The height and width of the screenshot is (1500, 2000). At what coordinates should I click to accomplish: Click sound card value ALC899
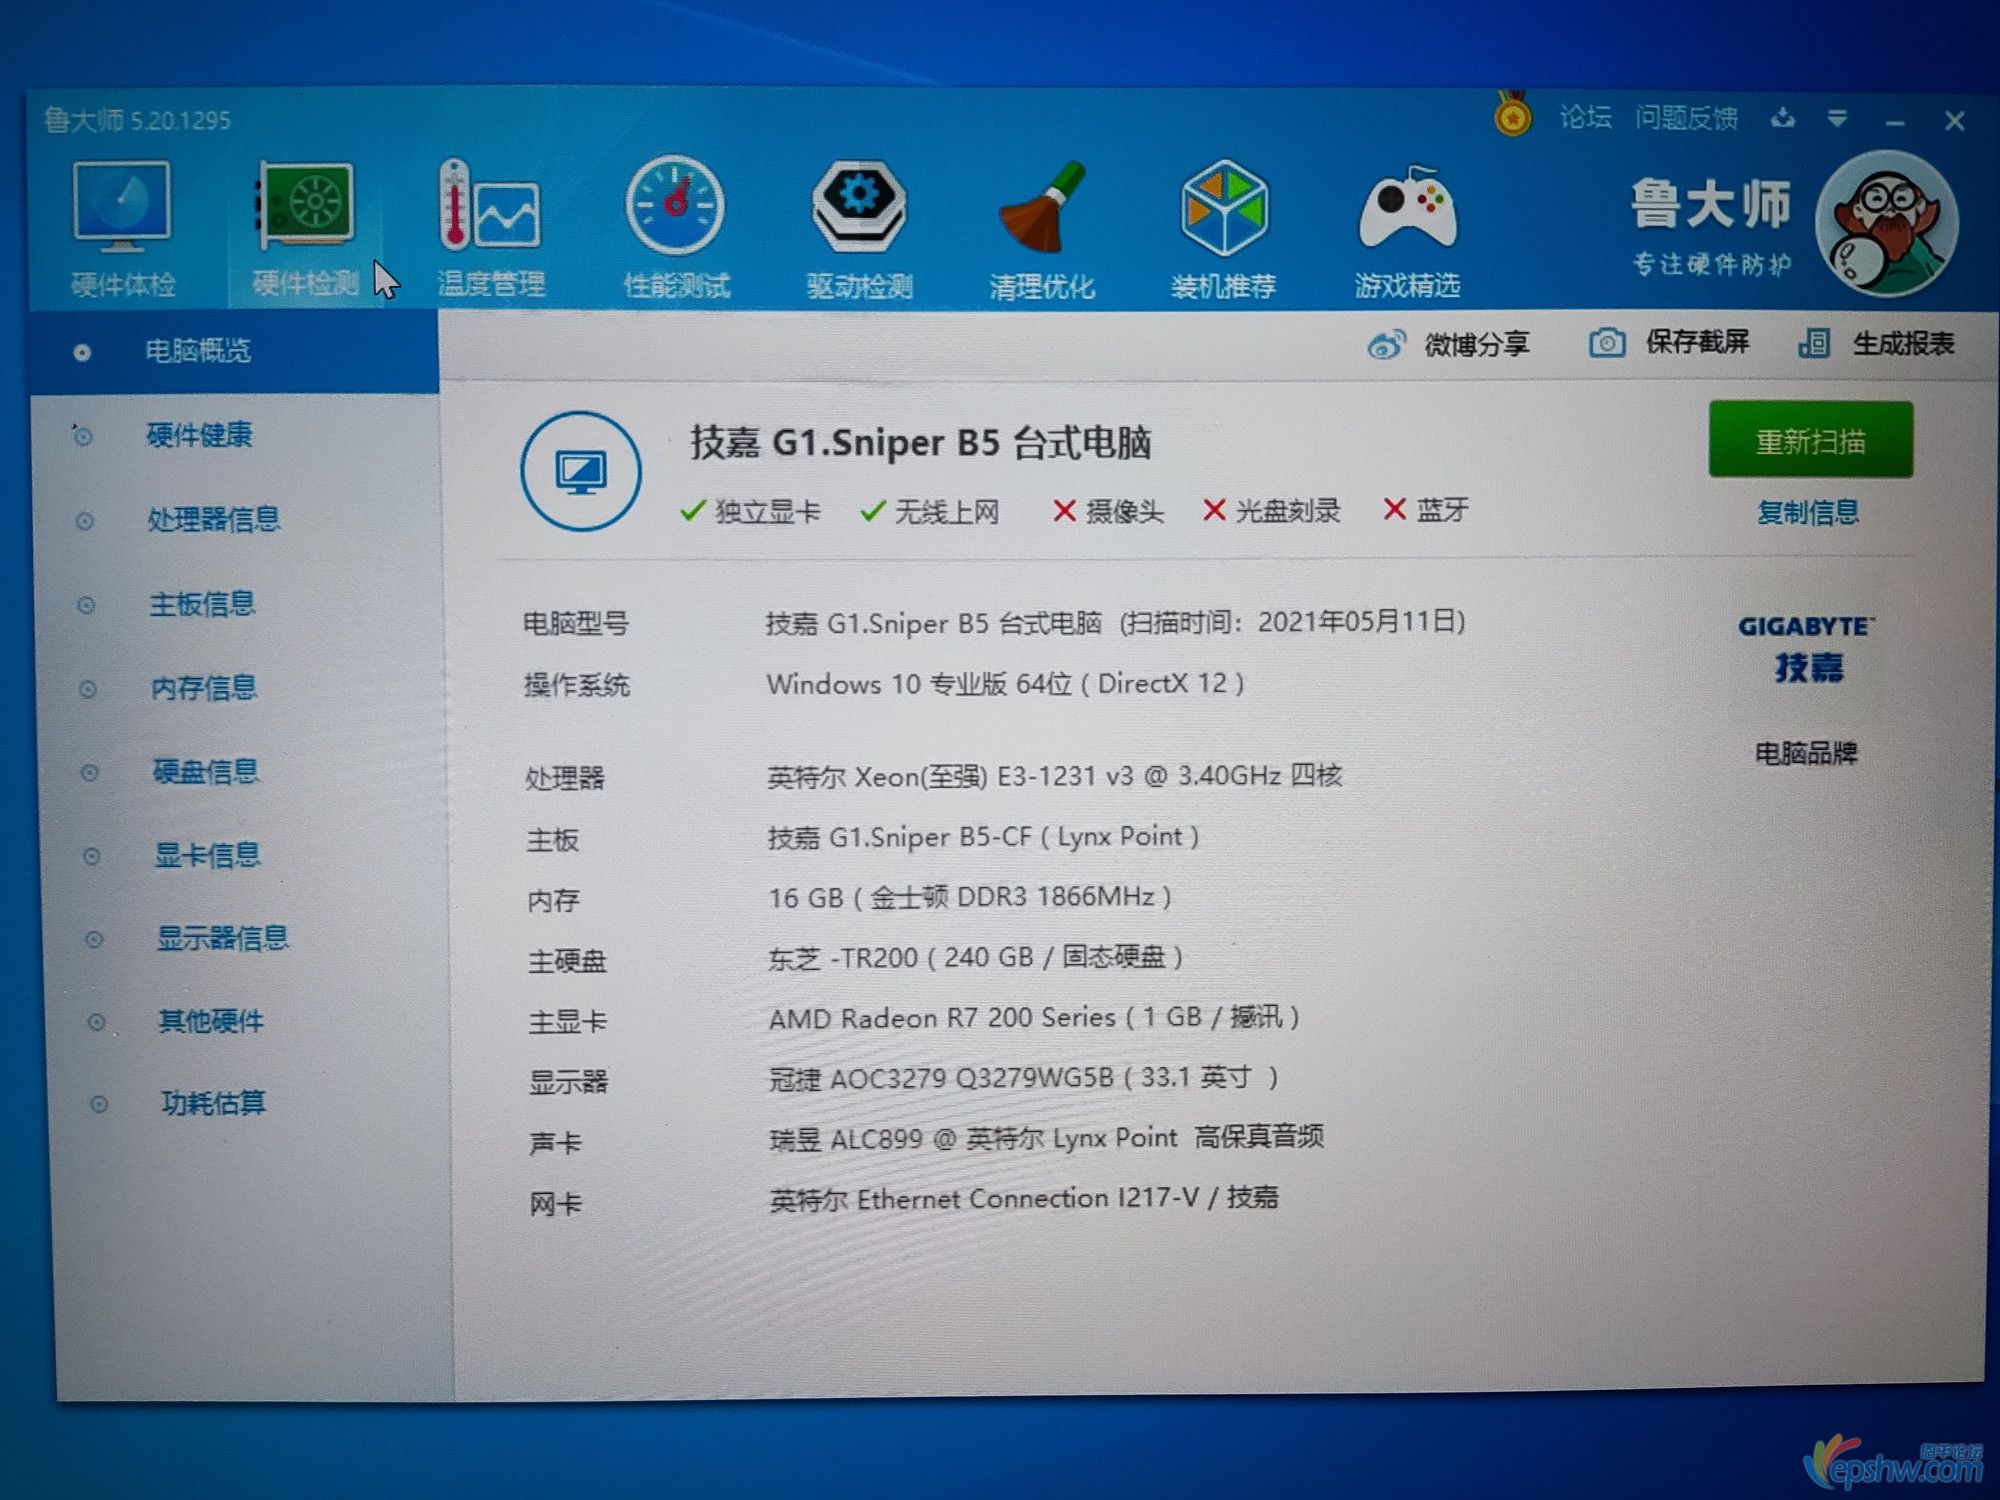tap(1046, 1138)
